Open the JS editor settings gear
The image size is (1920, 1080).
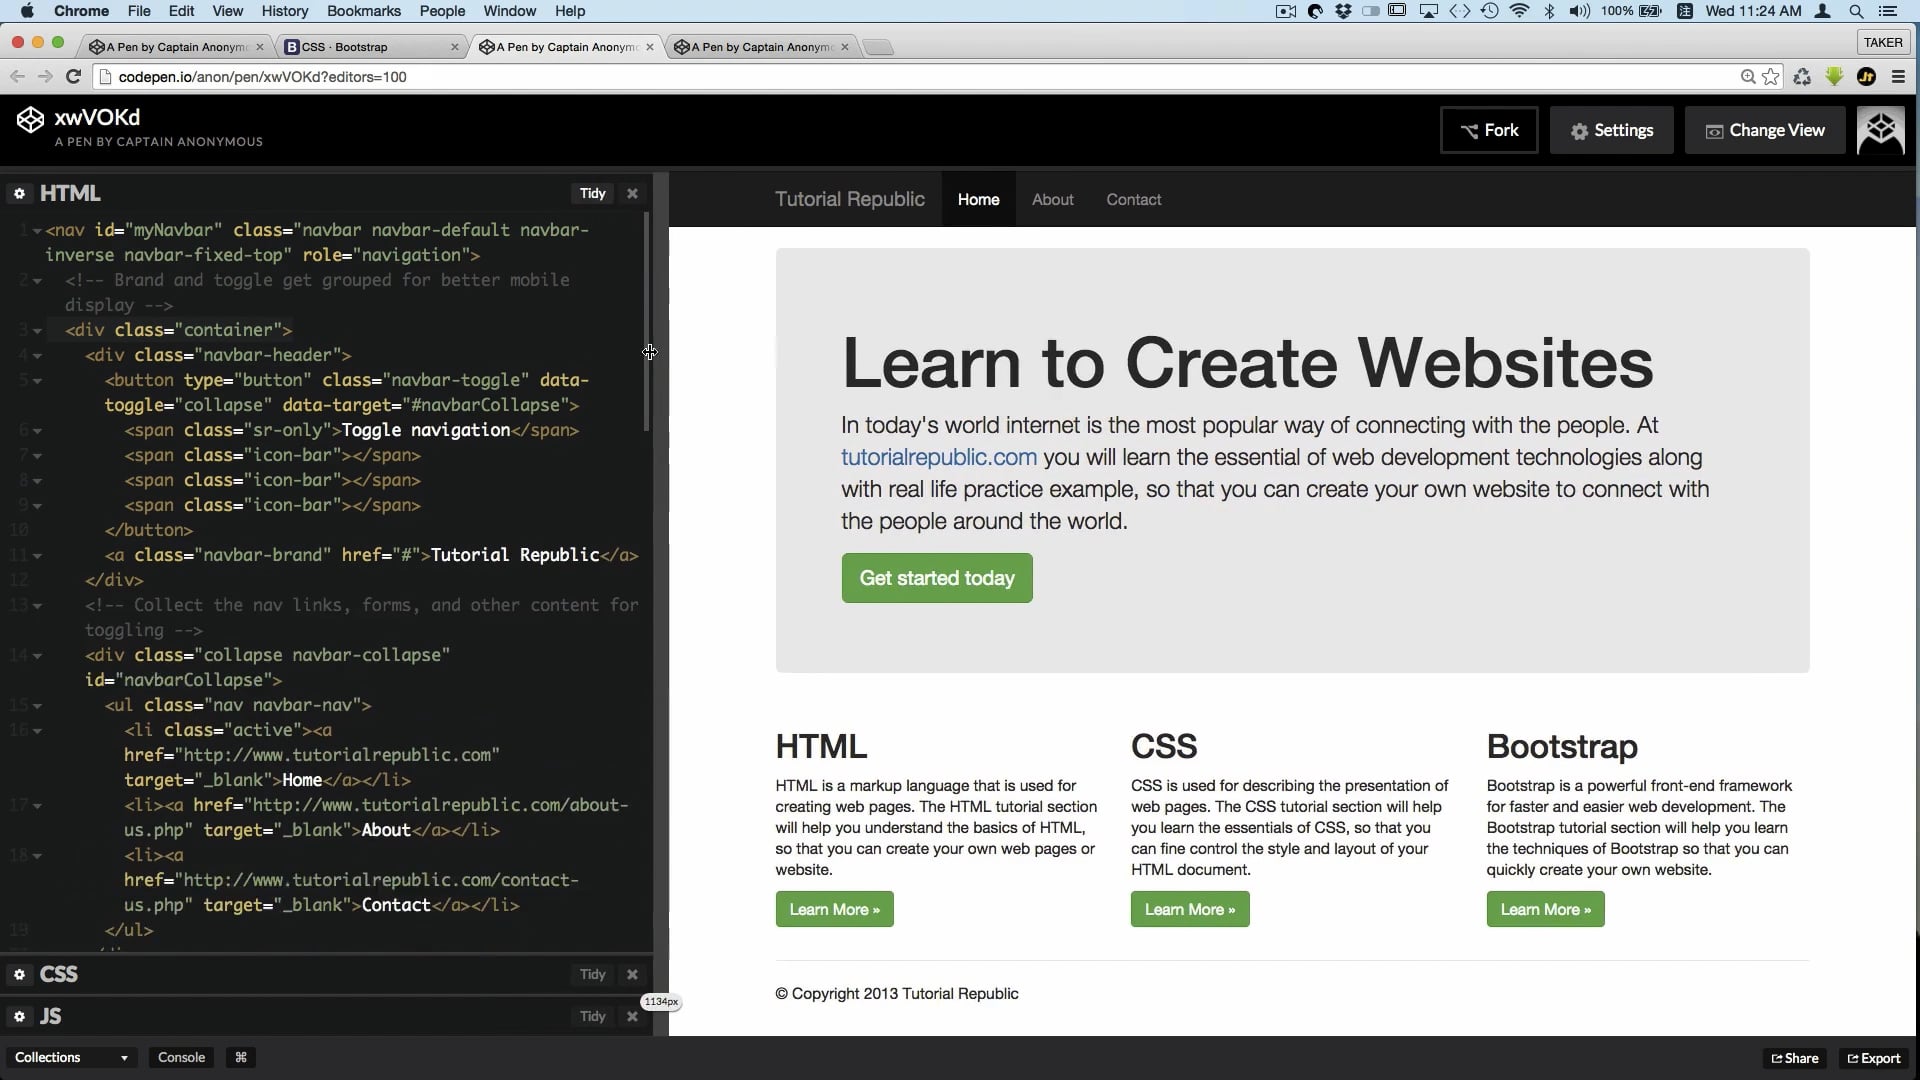19,1017
